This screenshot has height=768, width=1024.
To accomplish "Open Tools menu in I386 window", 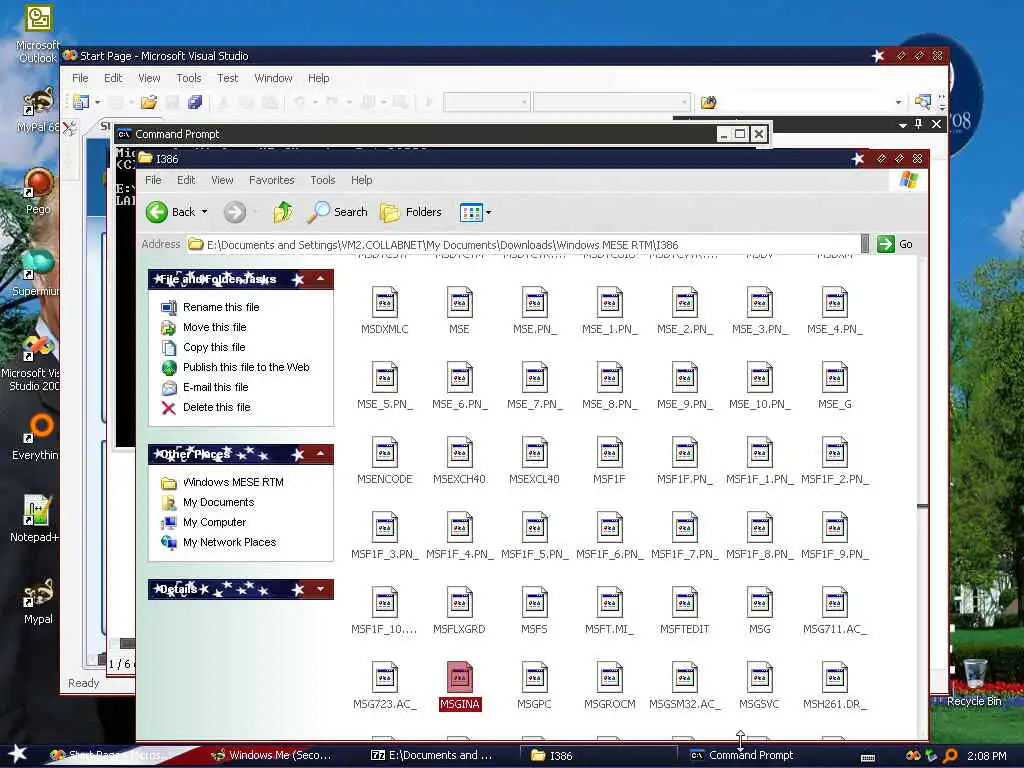I will point(323,180).
